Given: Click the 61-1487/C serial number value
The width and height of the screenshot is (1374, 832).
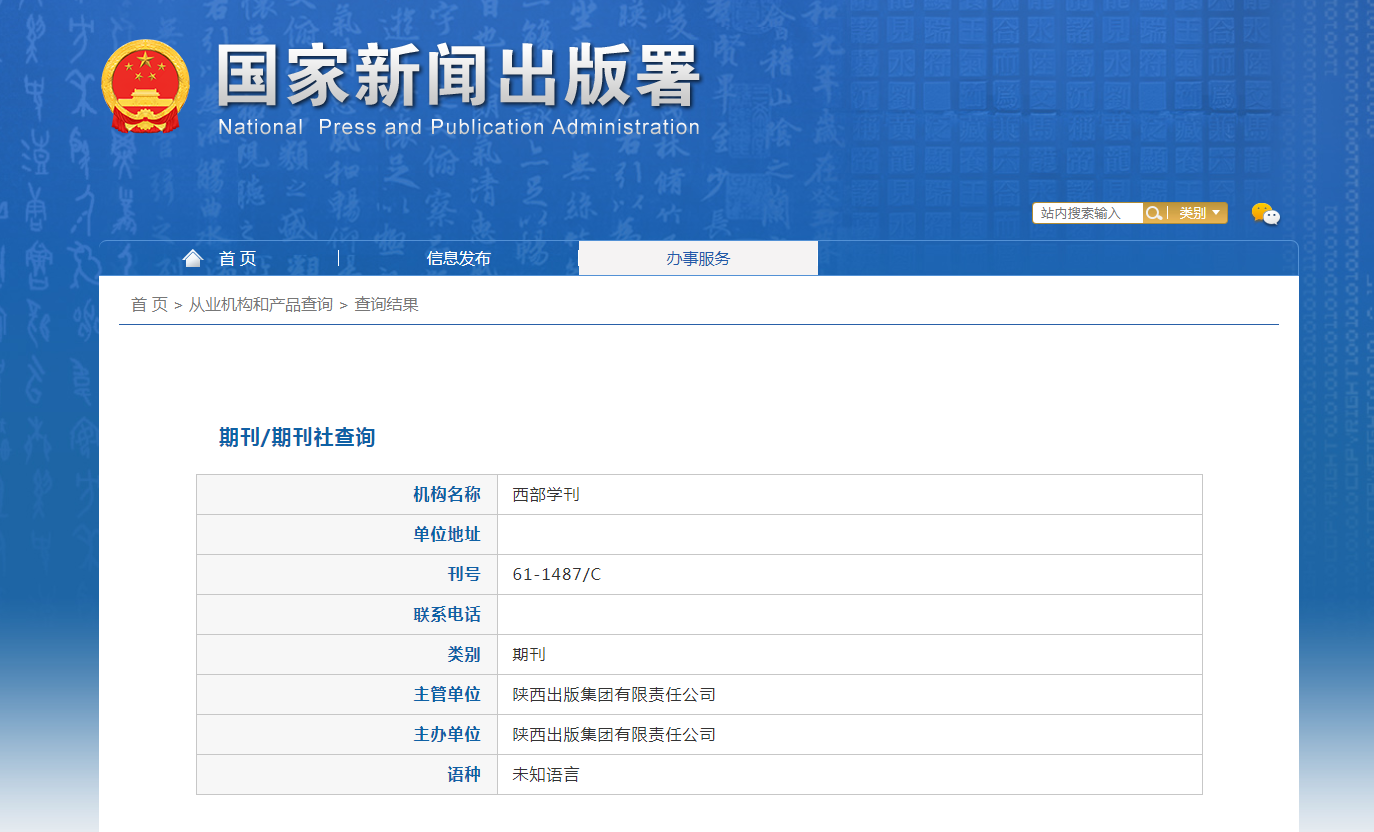Looking at the screenshot, I should coord(557,575).
